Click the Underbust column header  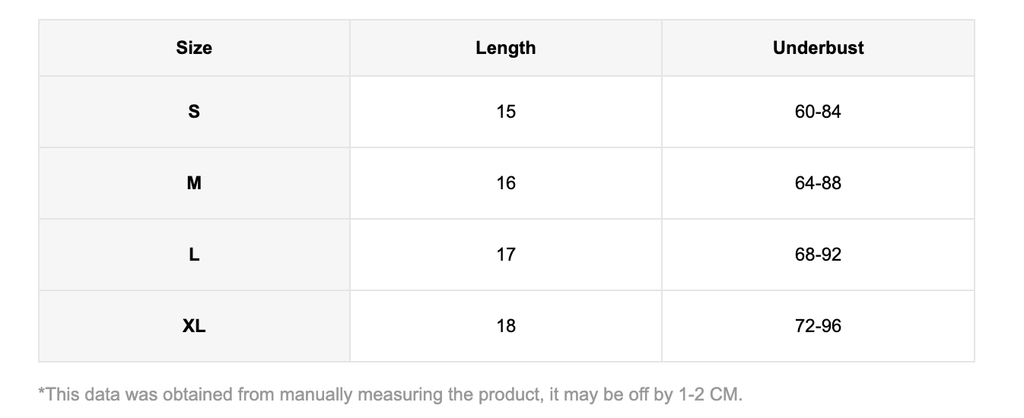click(818, 47)
